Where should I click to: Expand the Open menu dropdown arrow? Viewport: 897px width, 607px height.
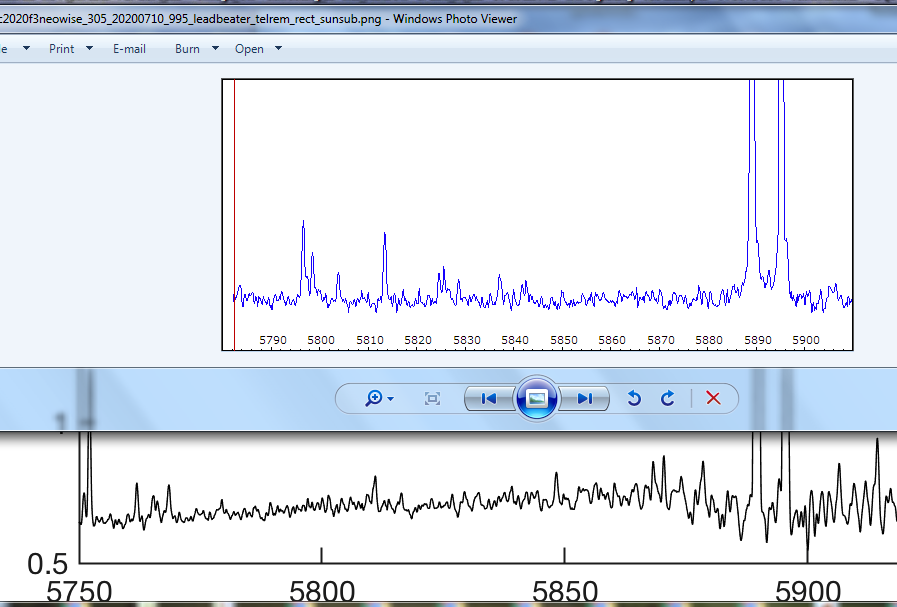[x=278, y=48]
